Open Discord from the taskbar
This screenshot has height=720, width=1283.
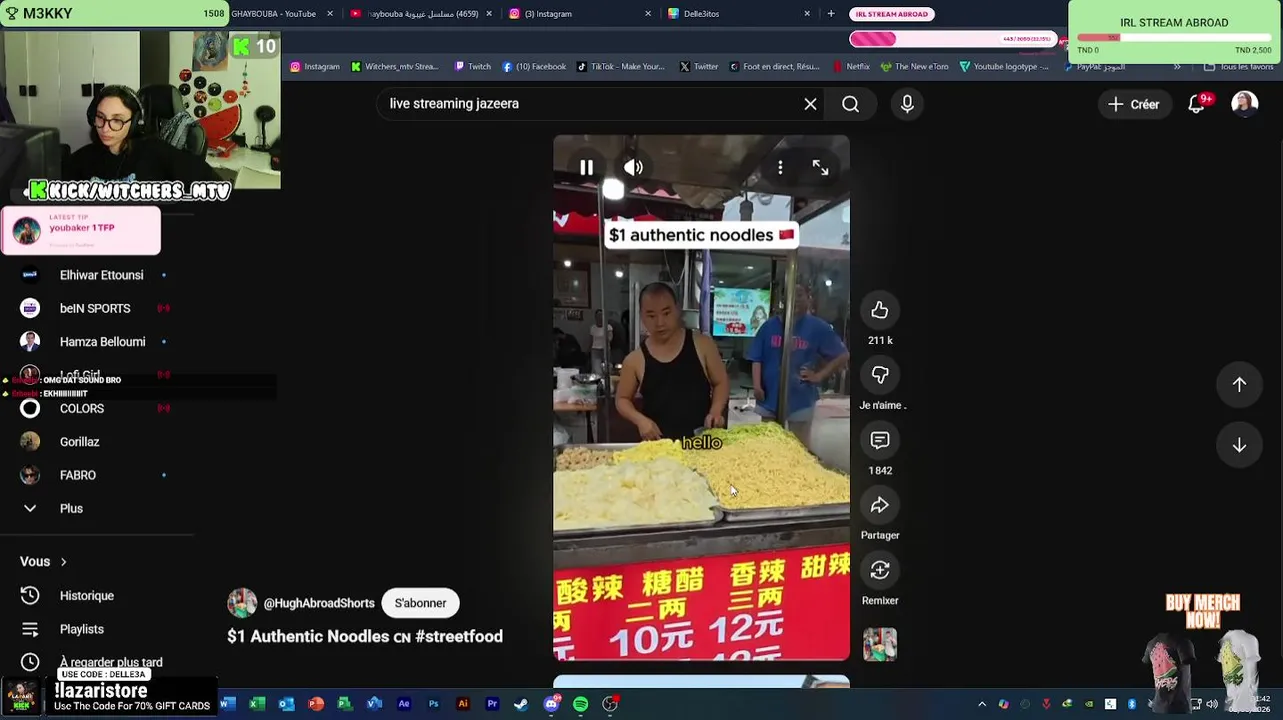click(551, 704)
